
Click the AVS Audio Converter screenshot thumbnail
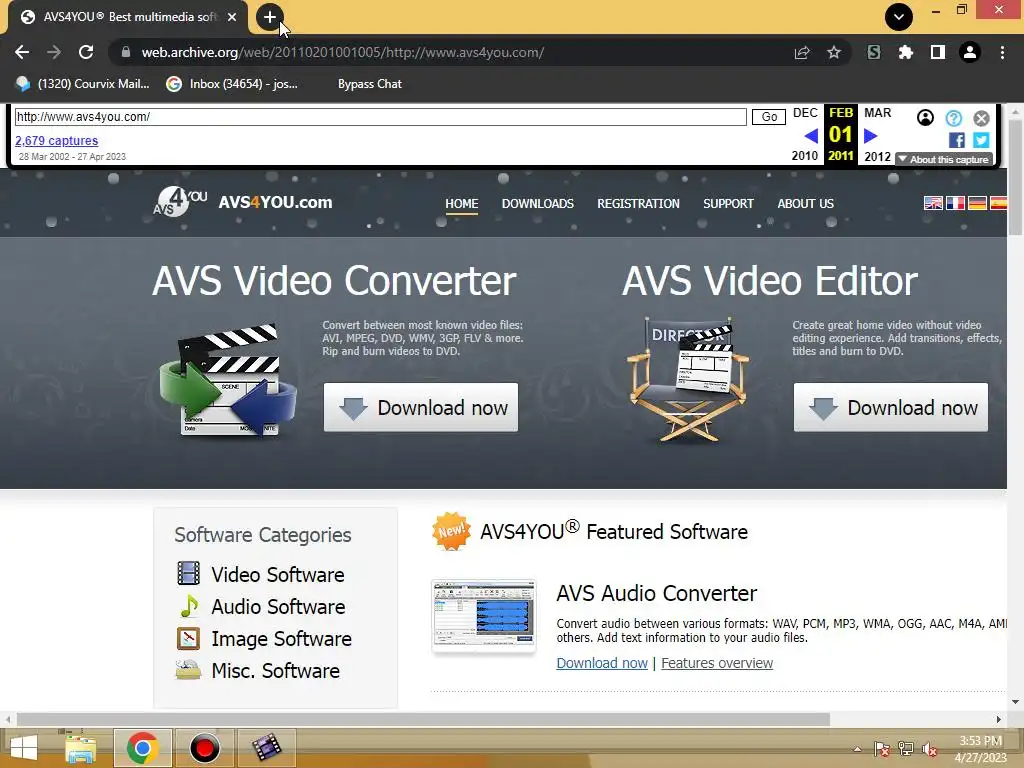(484, 616)
